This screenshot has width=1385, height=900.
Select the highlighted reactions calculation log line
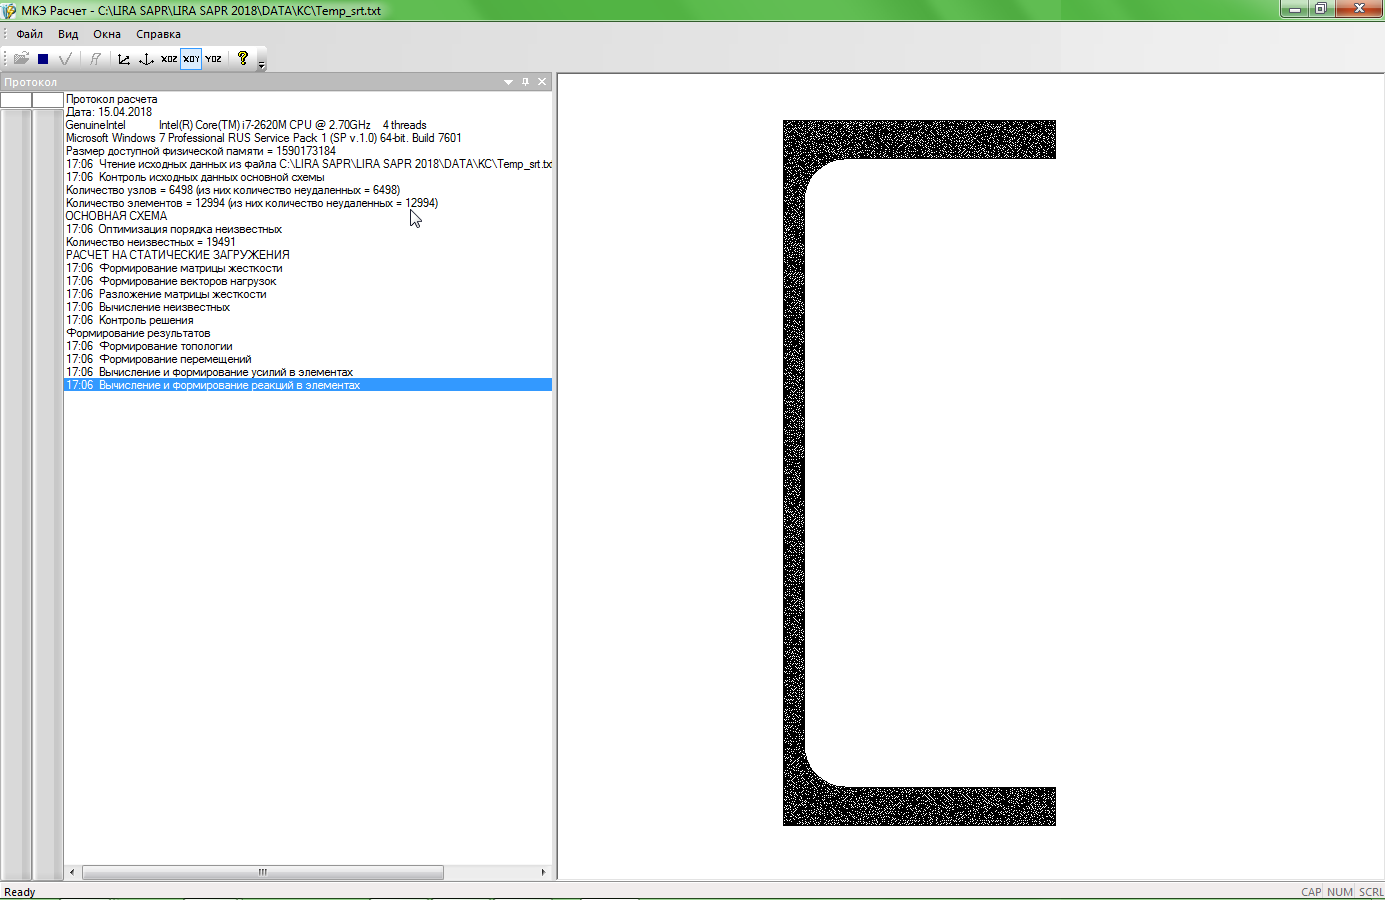click(229, 385)
